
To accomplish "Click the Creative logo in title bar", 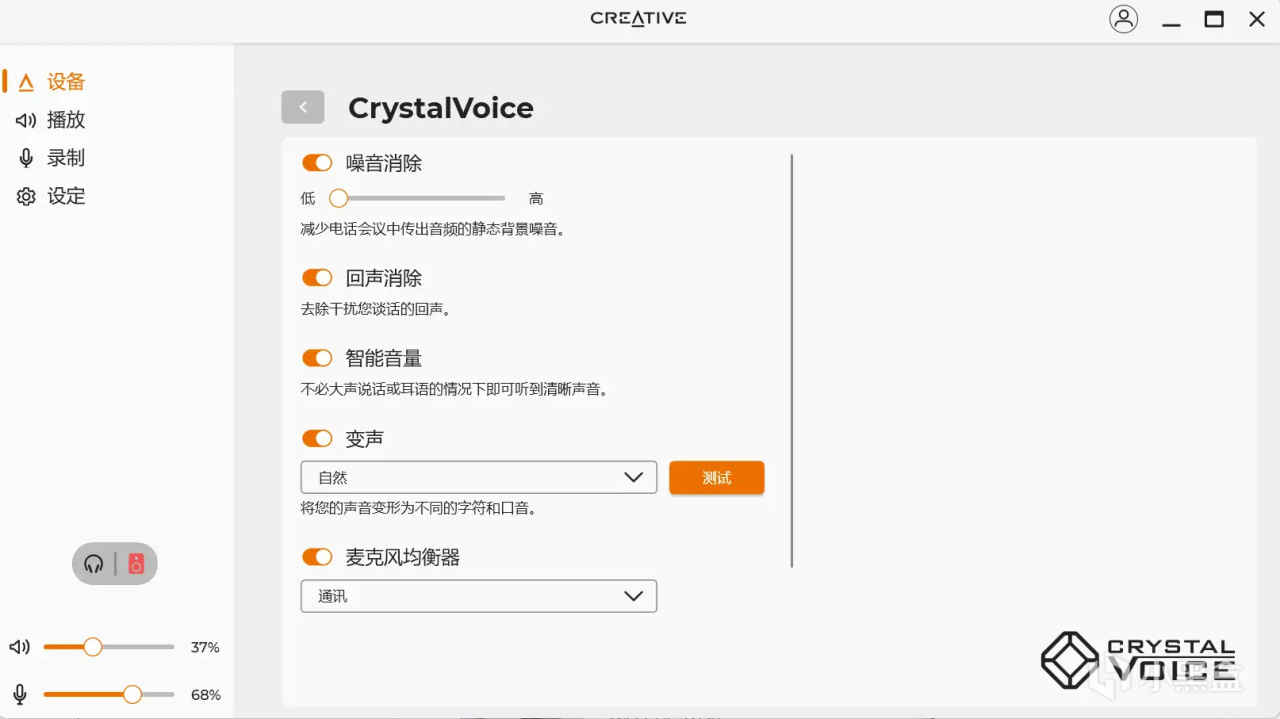I will click(638, 18).
